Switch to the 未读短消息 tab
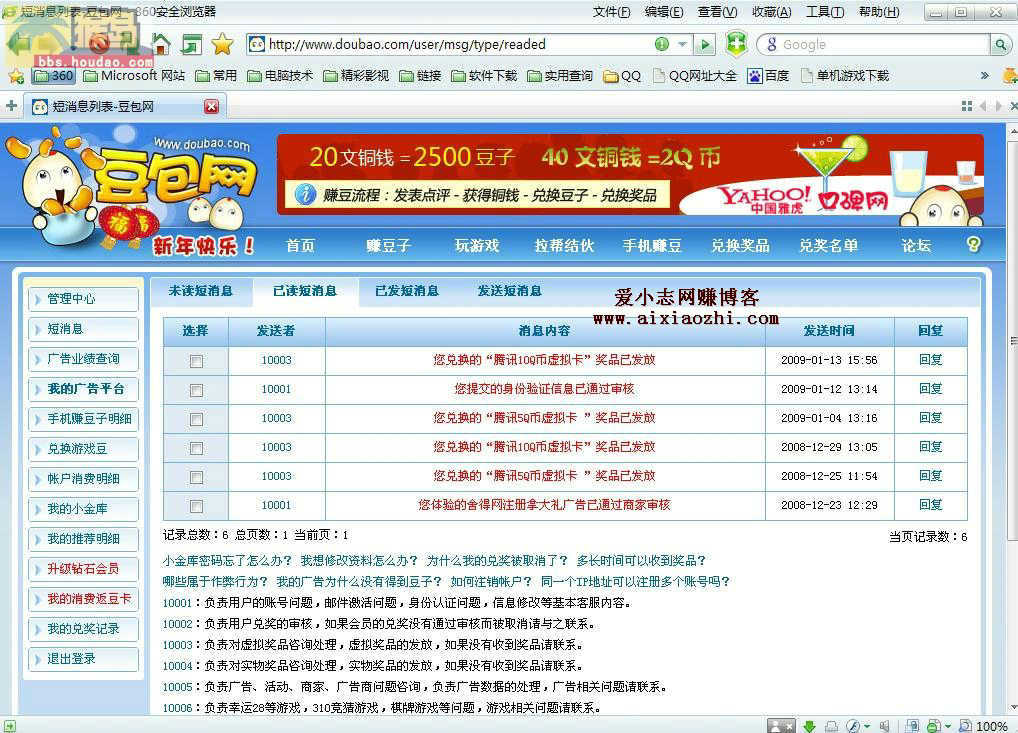The height and width of the screenshot is (733, 1018). [201, 291]
